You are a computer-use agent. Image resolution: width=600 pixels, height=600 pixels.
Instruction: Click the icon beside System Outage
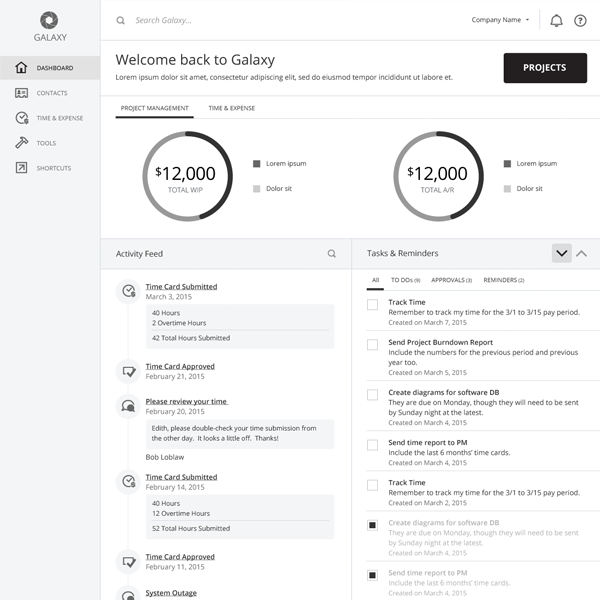pos(129,593)
